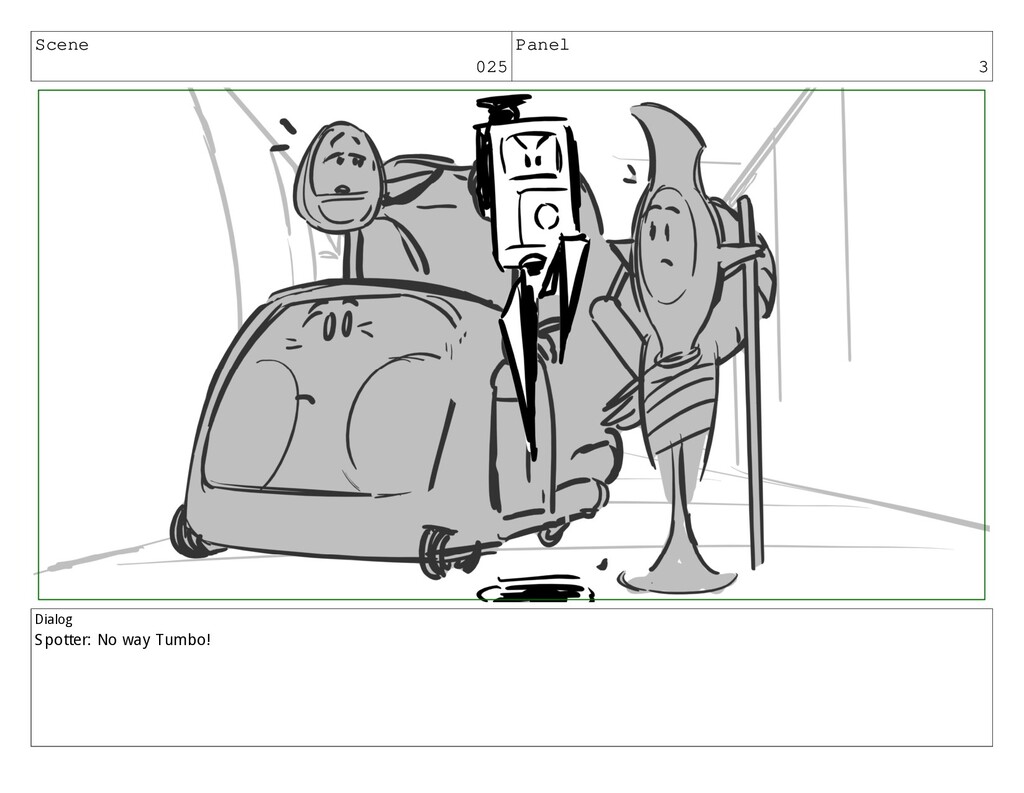Click the 'Panel' header label

tap(542, 45)
